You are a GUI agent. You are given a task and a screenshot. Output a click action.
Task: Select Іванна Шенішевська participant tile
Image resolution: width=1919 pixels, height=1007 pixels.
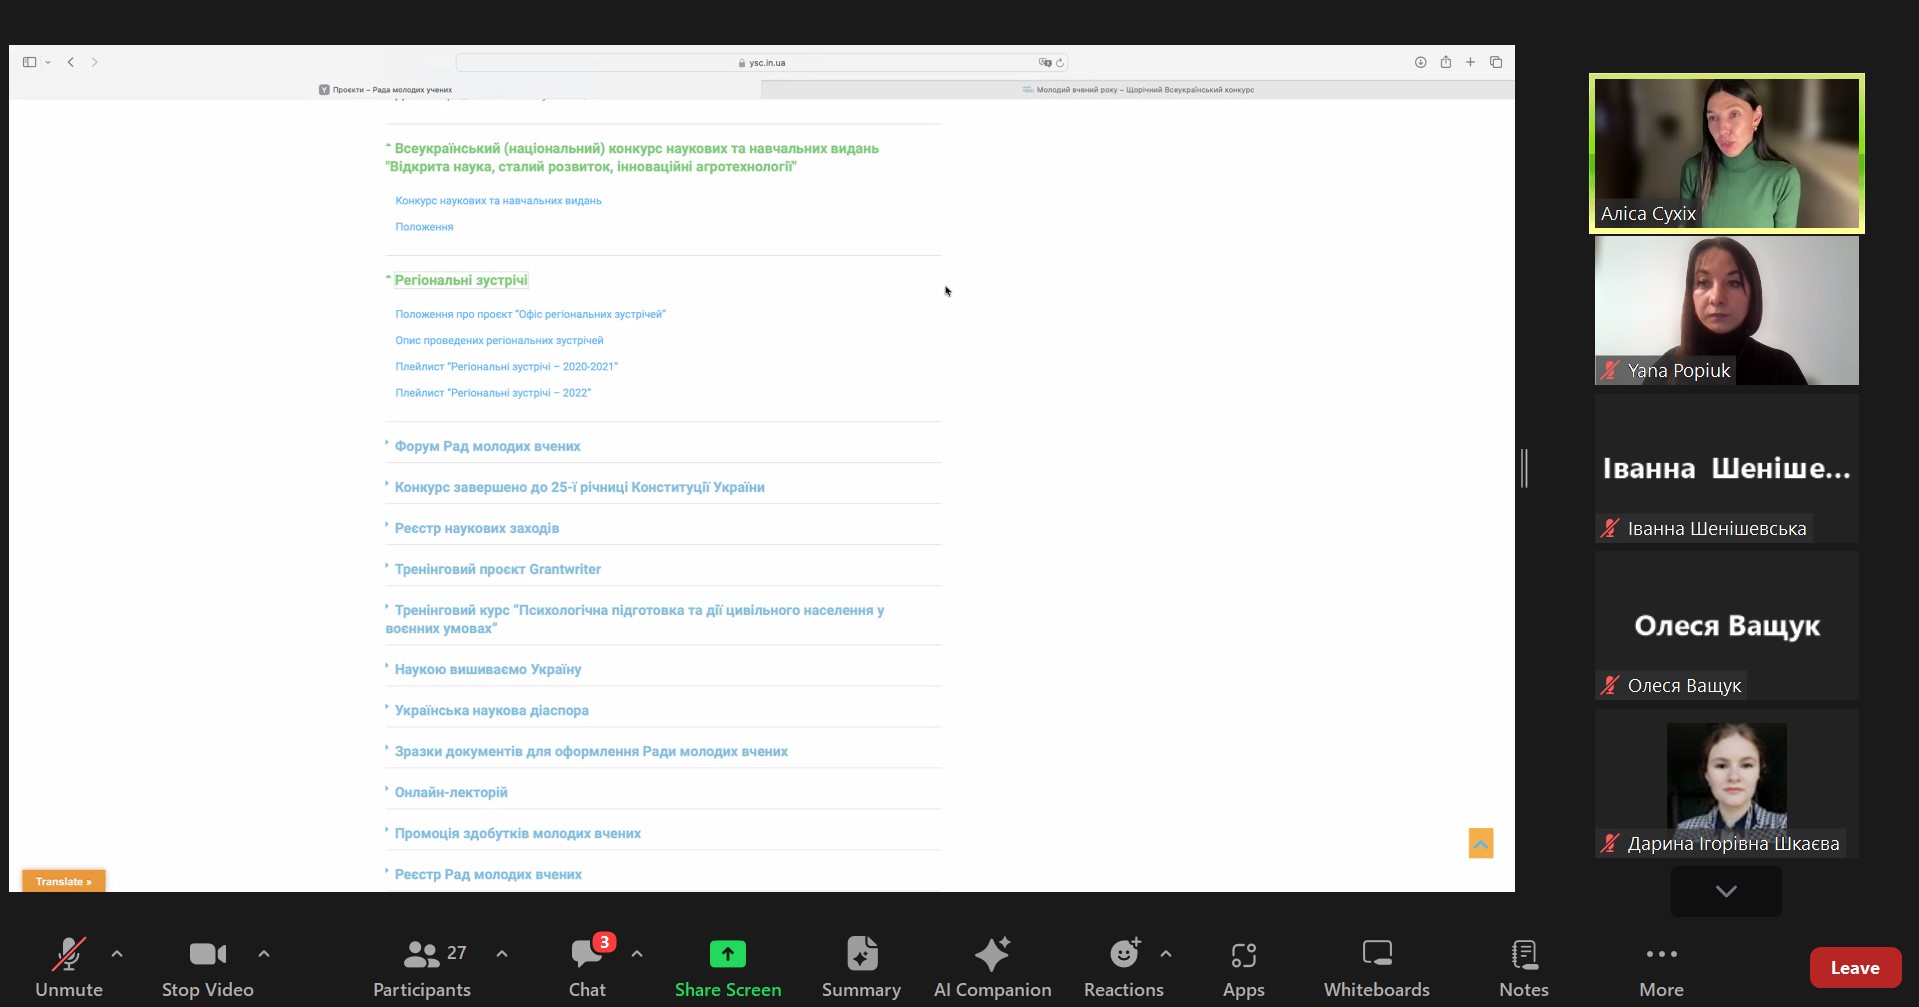pyautogui.click(x=1726, y=468)
